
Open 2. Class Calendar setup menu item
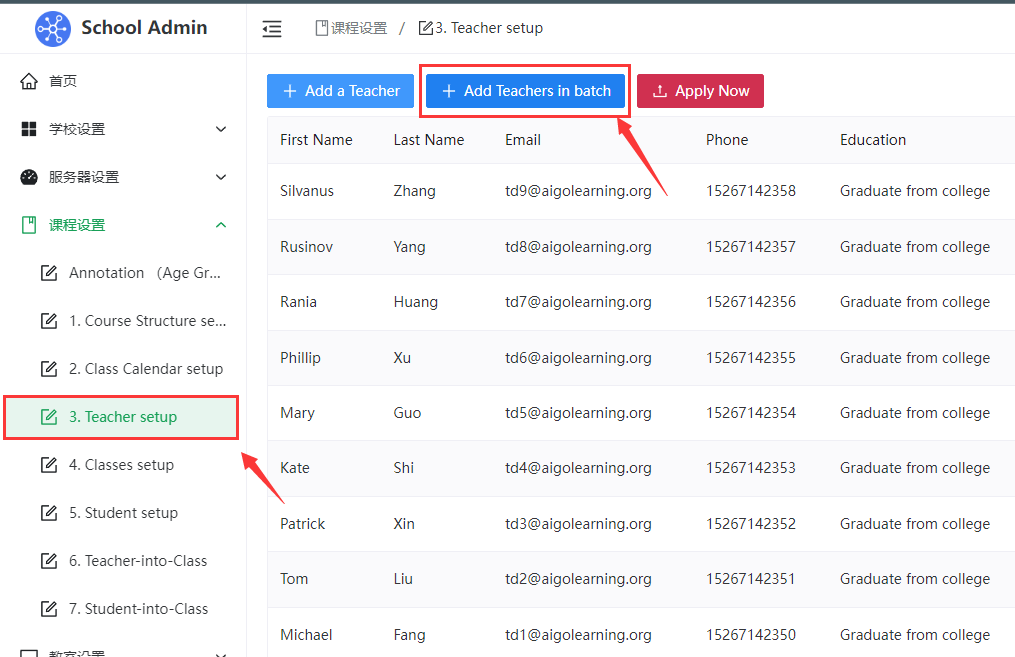coord(145,369)
